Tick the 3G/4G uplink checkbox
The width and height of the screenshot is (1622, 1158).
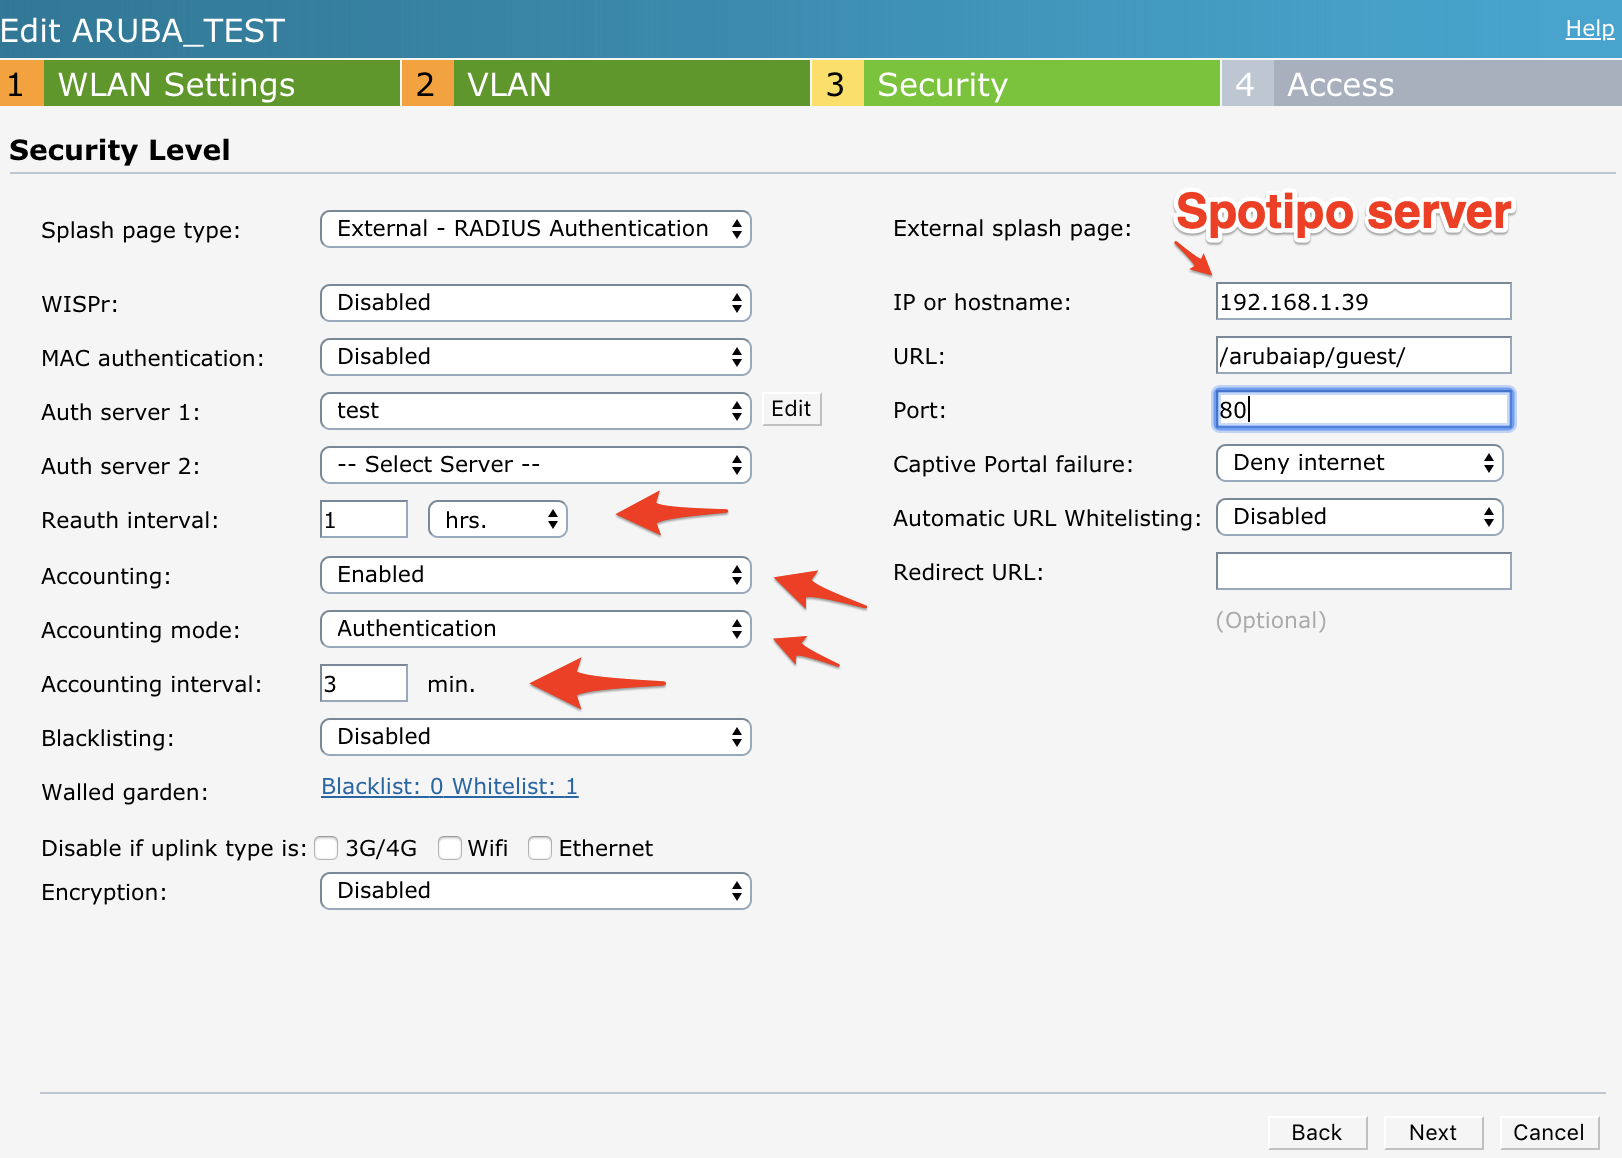coord(326,848)
